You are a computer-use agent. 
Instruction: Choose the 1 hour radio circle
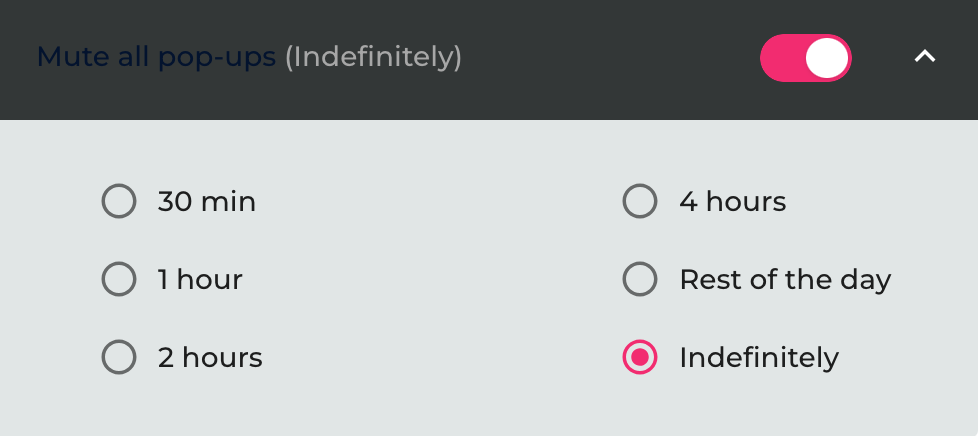click(119, 279)
